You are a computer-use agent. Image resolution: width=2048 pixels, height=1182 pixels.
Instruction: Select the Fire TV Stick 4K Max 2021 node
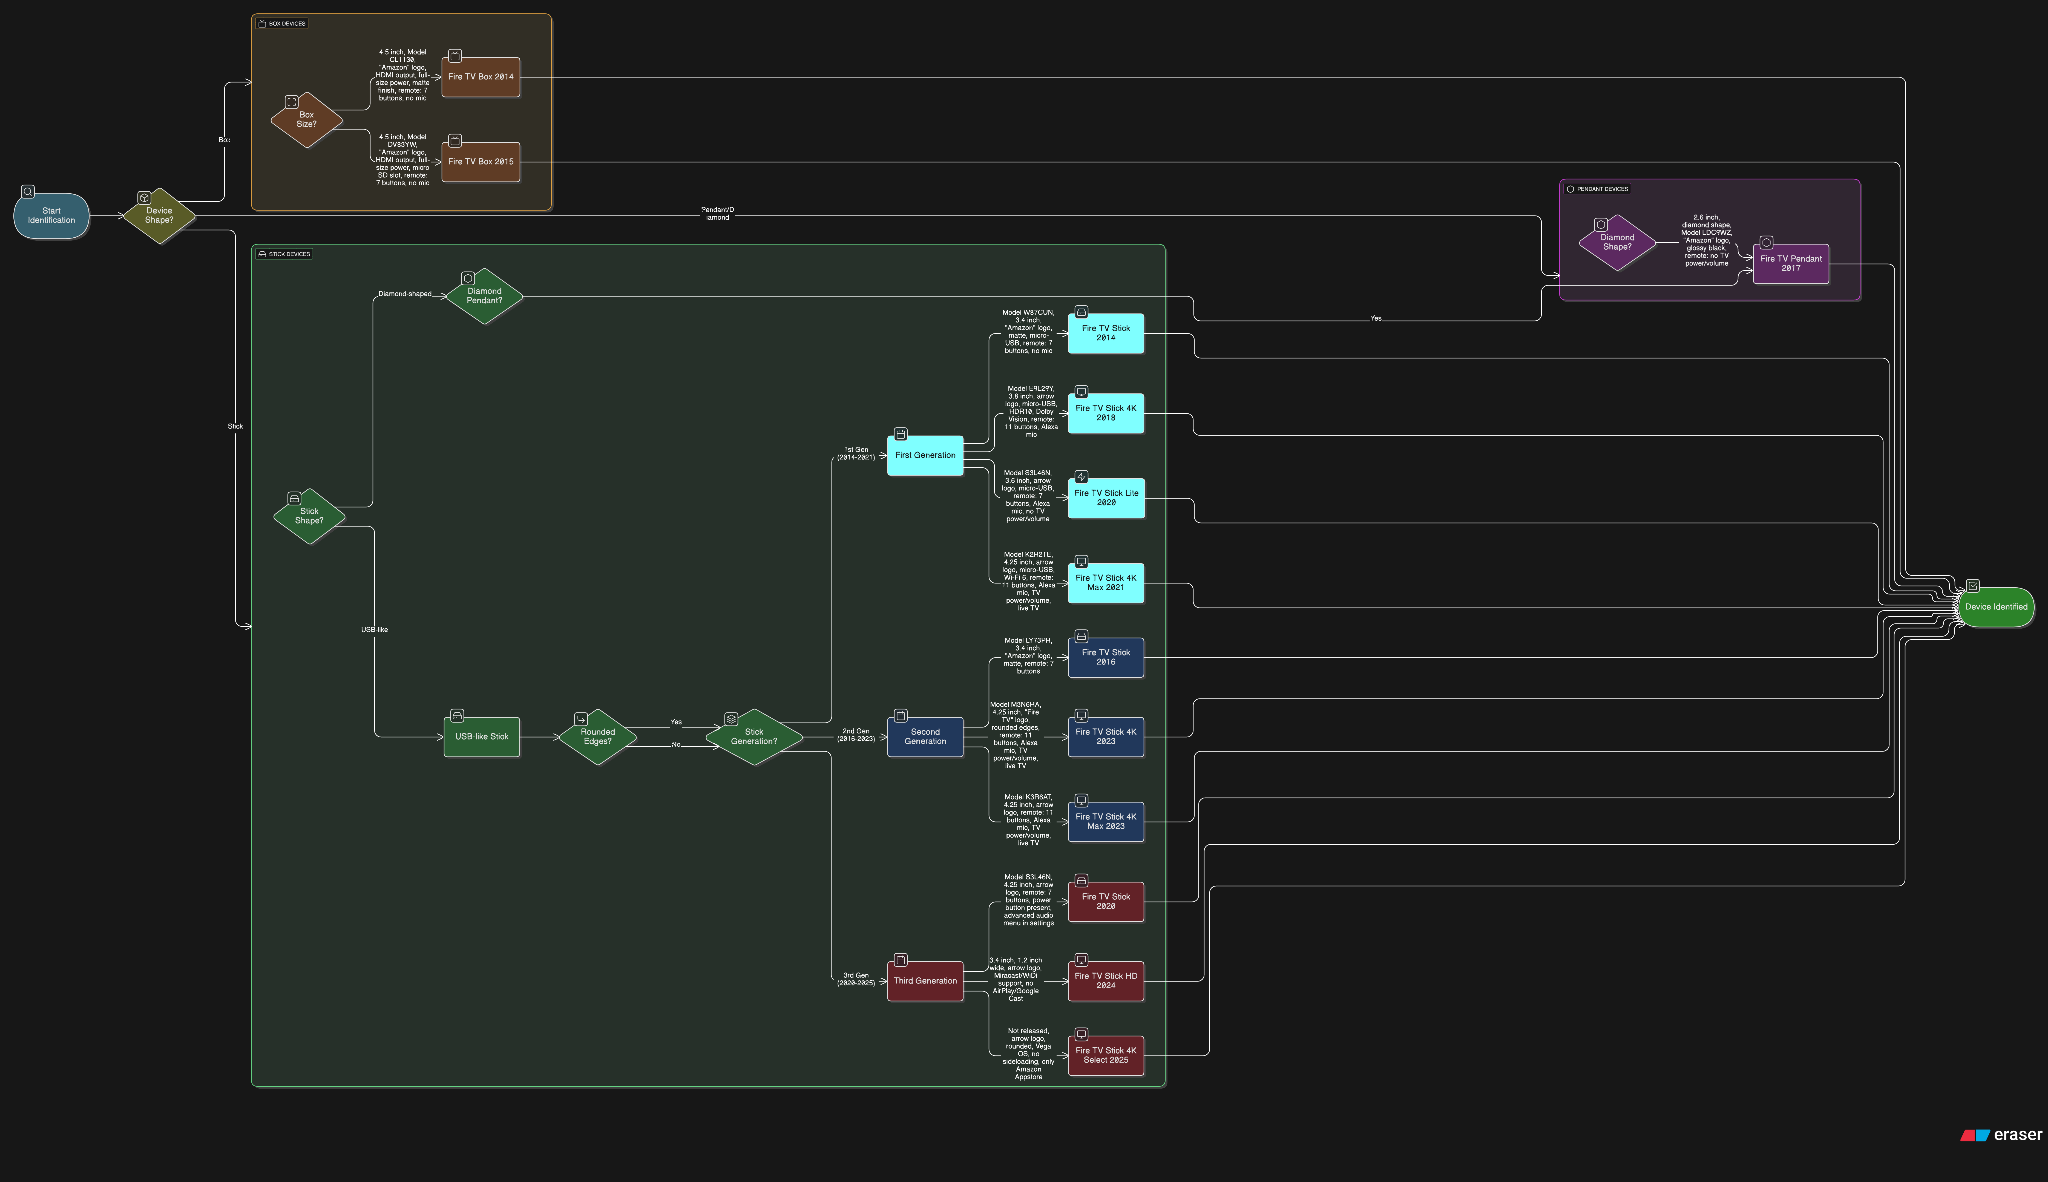(1105, 583)
